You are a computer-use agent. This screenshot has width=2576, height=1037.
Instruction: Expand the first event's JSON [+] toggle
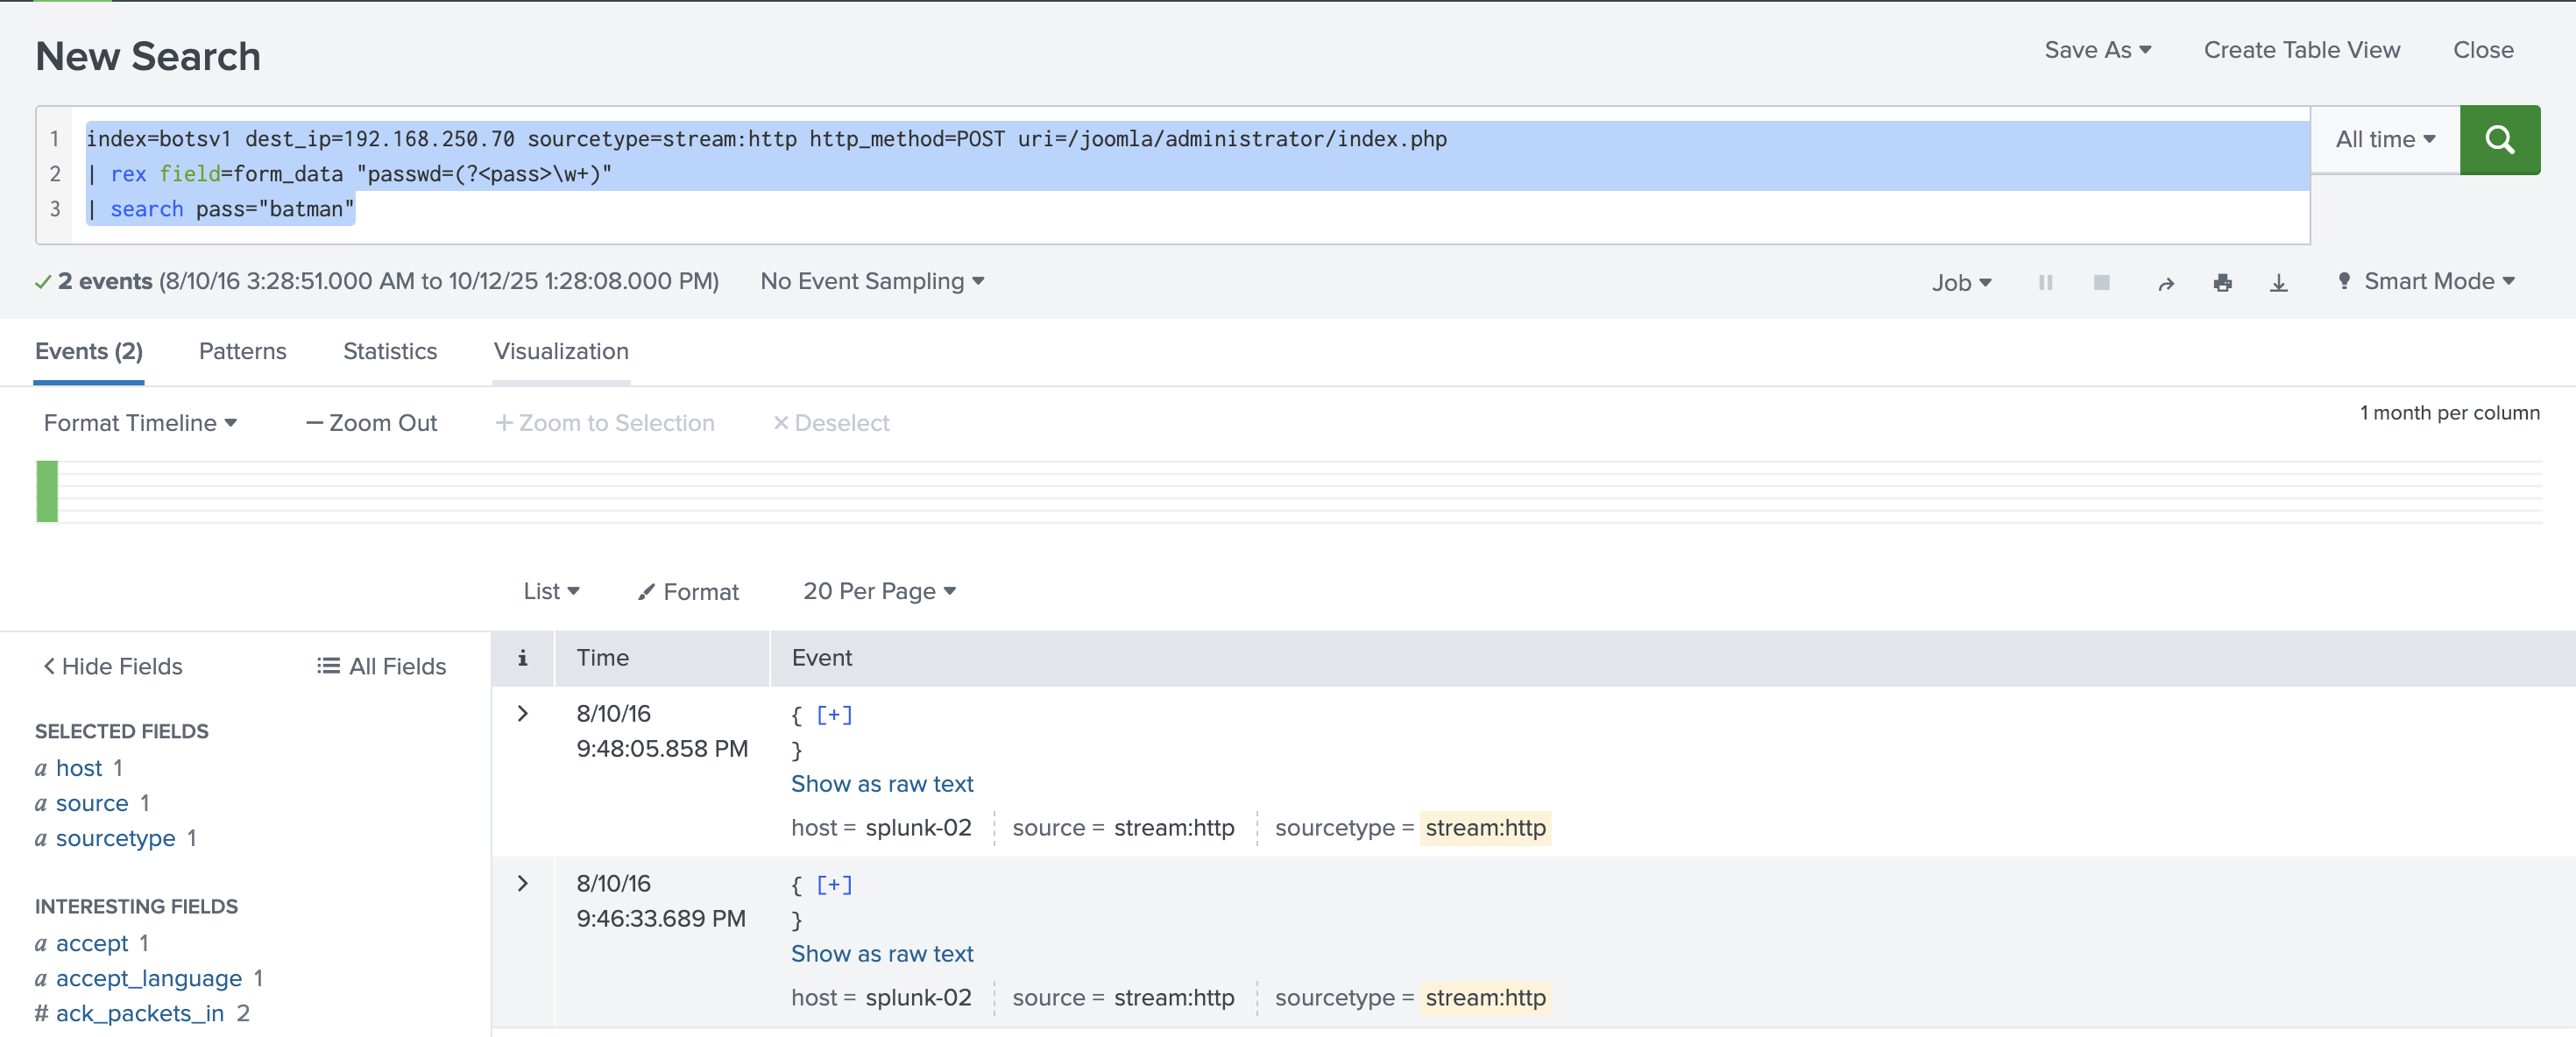pos(833,715)
